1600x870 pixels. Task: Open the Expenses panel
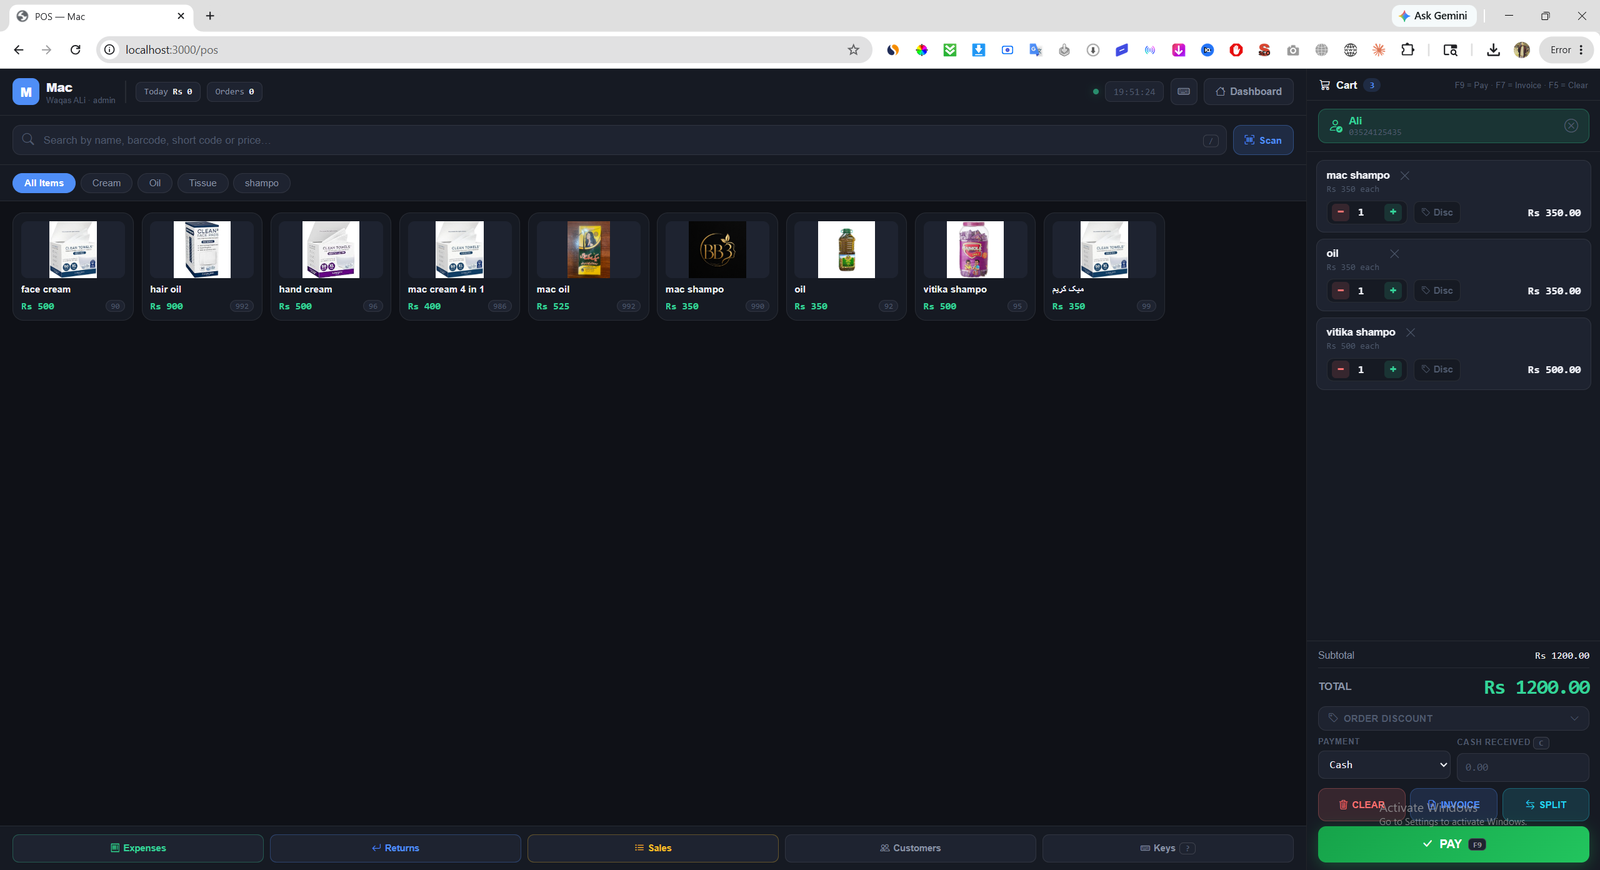click(x=138, y=848)
